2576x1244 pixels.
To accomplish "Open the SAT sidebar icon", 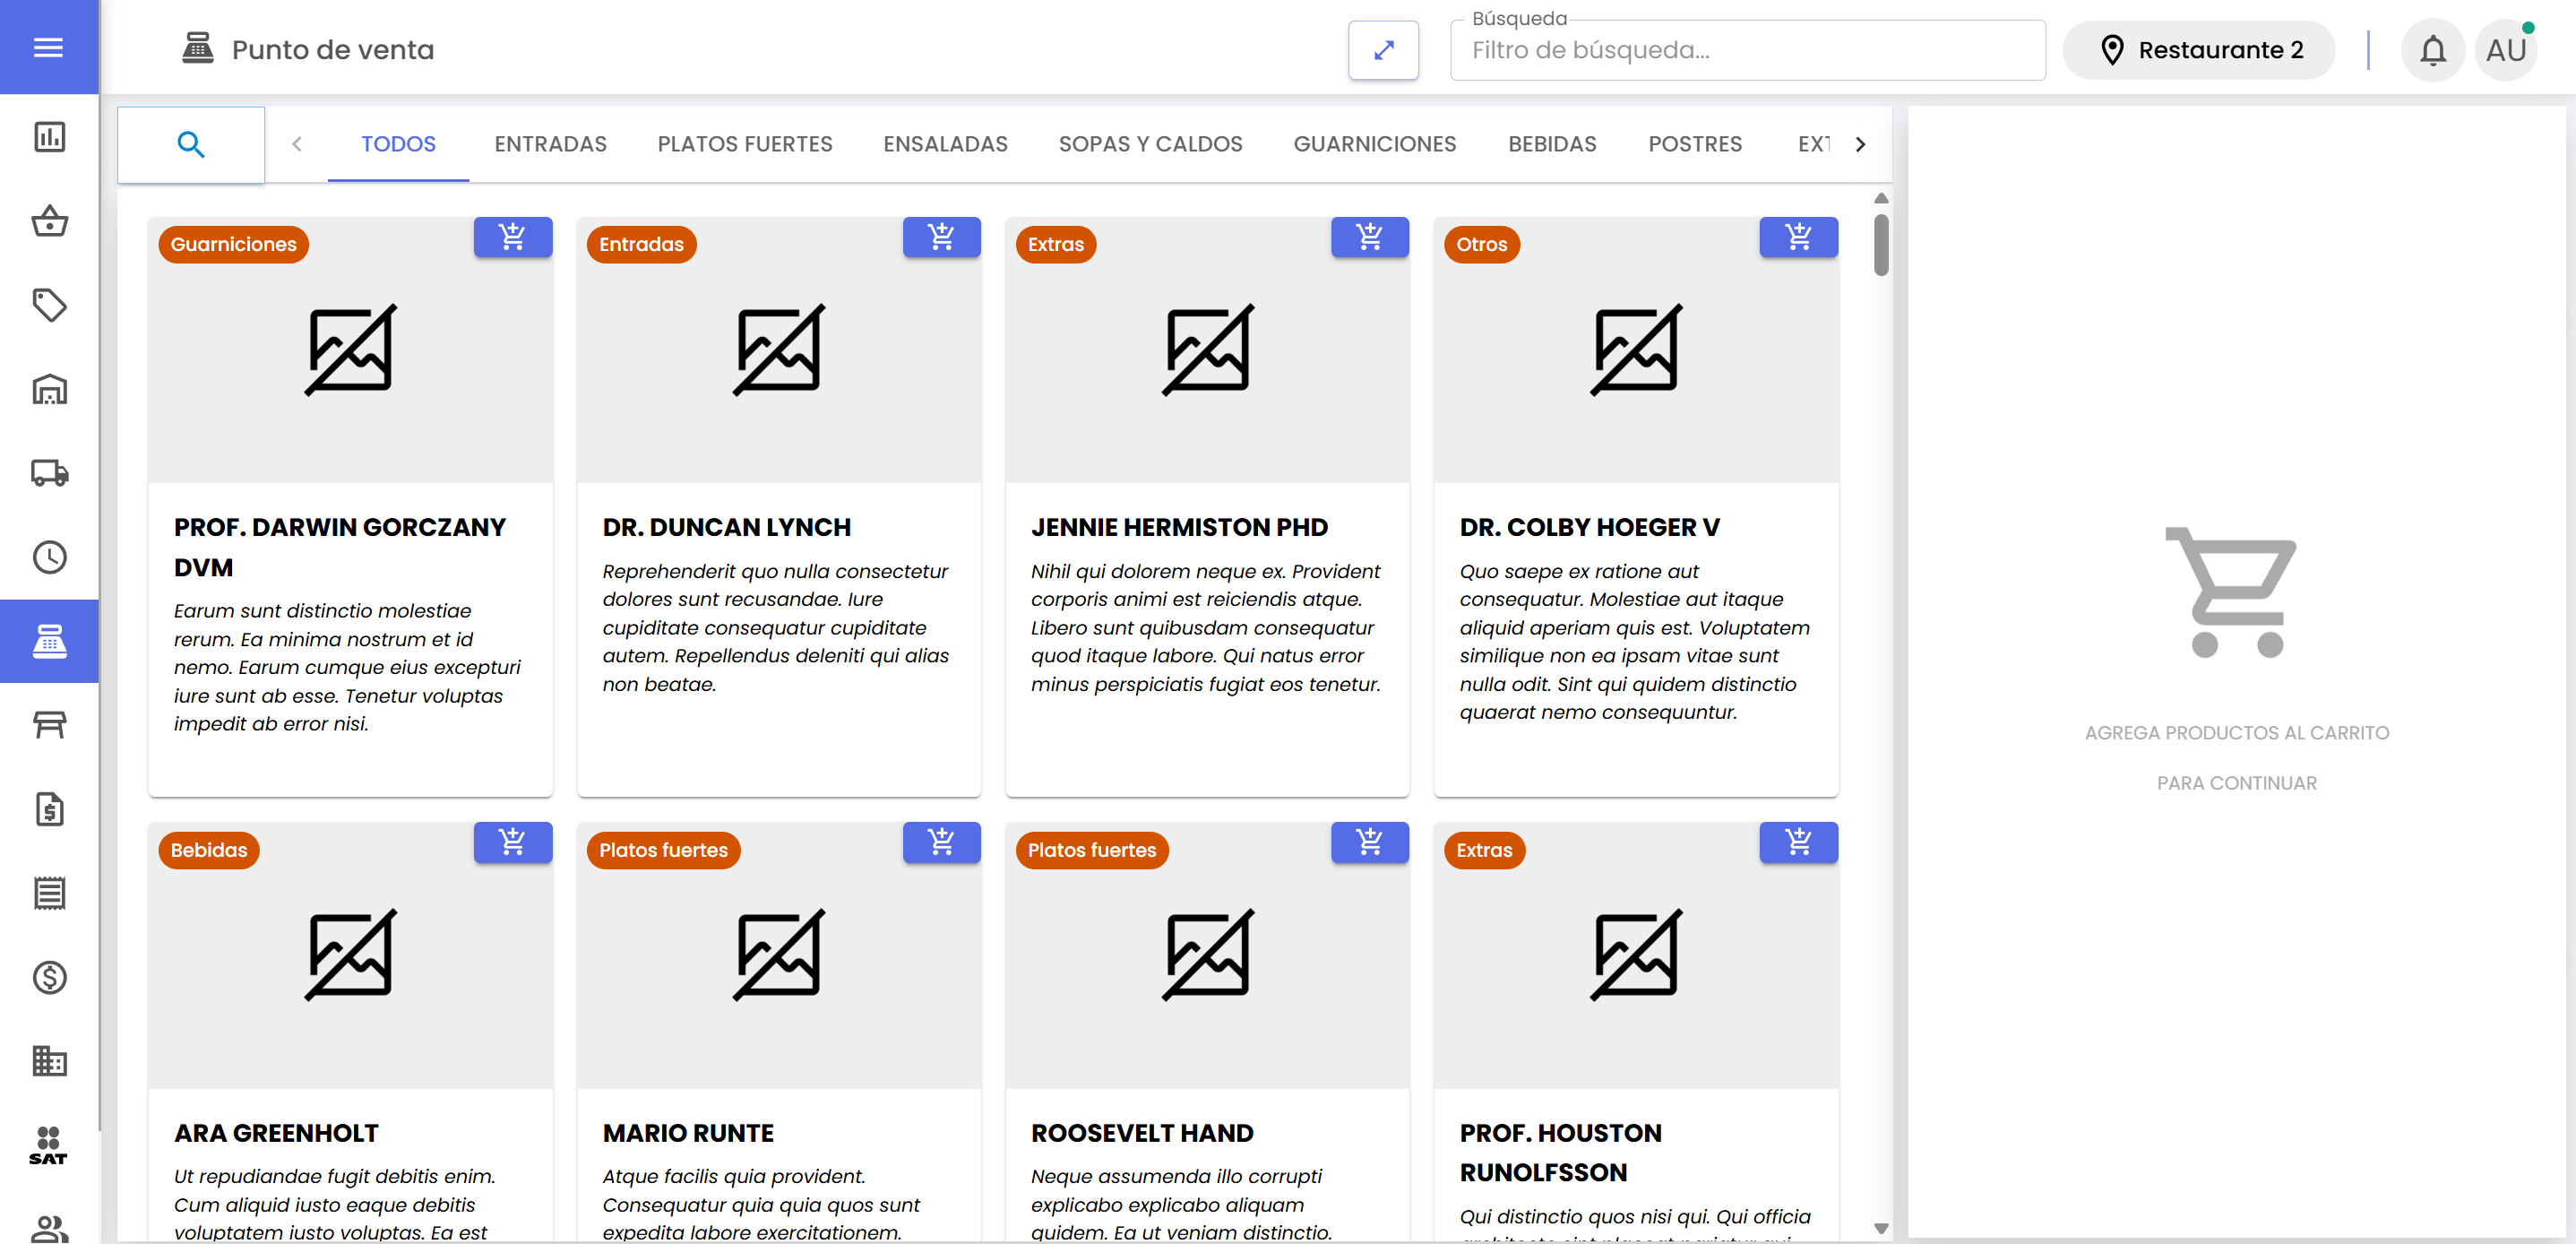I will (x=48, y=1146).
